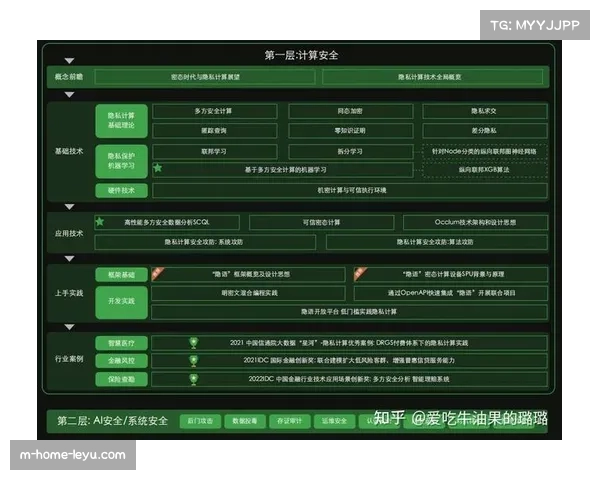Click the orange corner badge on "隐语"密态计算设备SPU
This screenshot has height=480, width=600.
[358, 270]
